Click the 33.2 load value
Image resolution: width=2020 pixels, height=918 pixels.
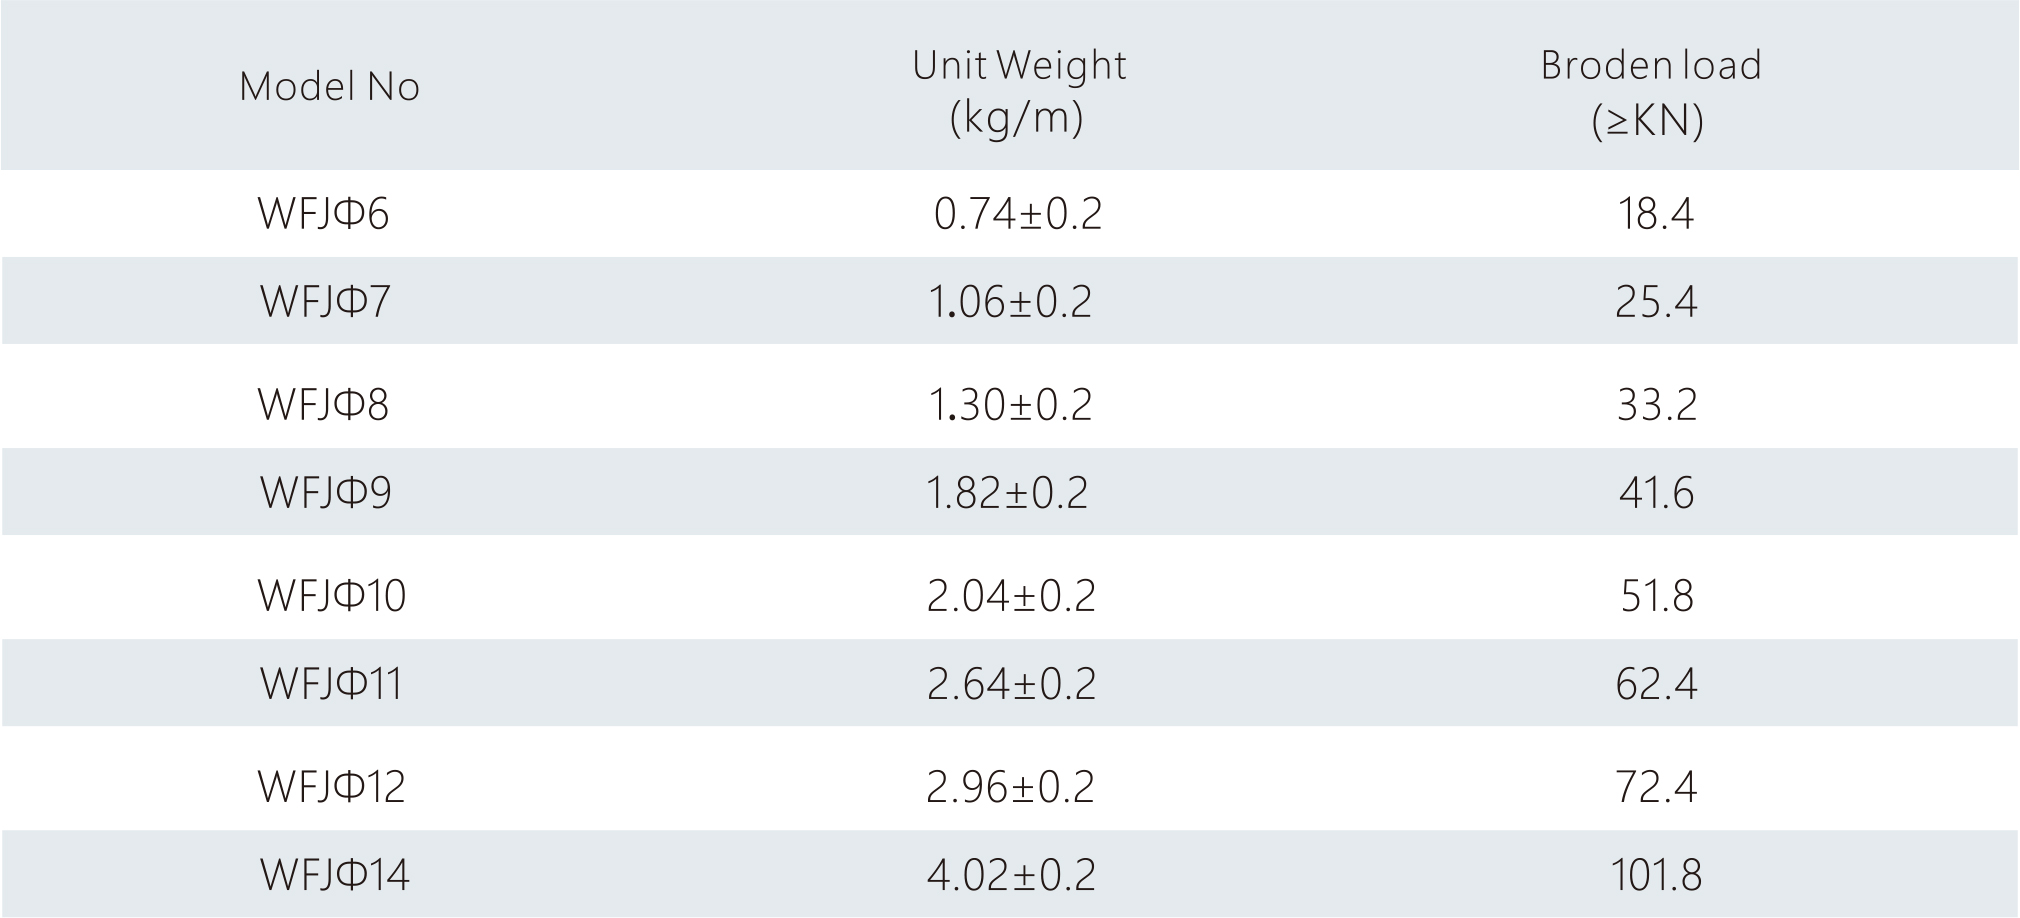[1657, 405]
